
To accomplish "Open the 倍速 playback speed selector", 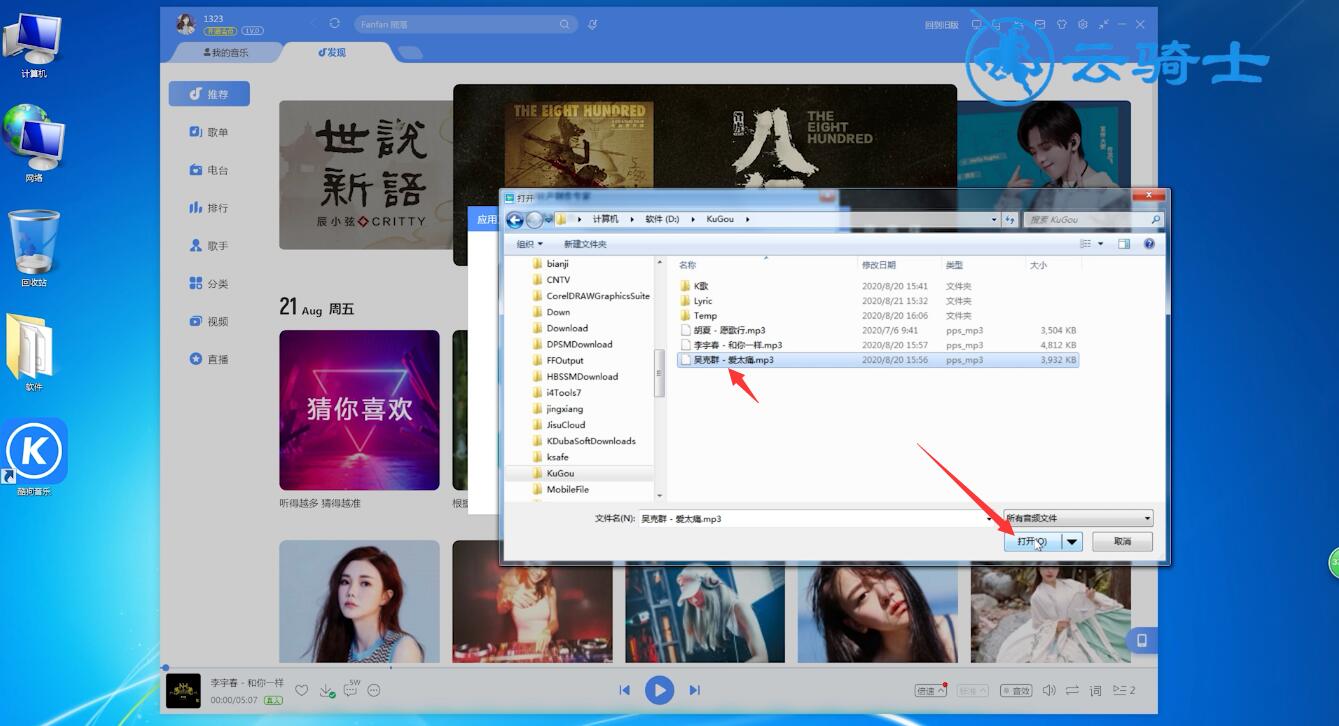I will pyautogui.click(x=929, y=690).
